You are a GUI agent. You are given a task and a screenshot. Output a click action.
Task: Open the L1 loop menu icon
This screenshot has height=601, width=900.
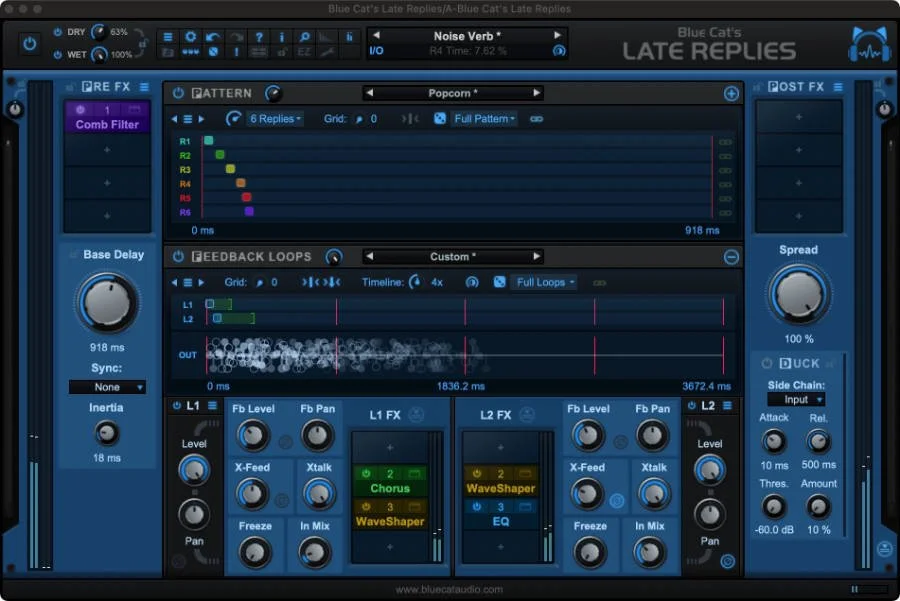[x=212, y=406]
